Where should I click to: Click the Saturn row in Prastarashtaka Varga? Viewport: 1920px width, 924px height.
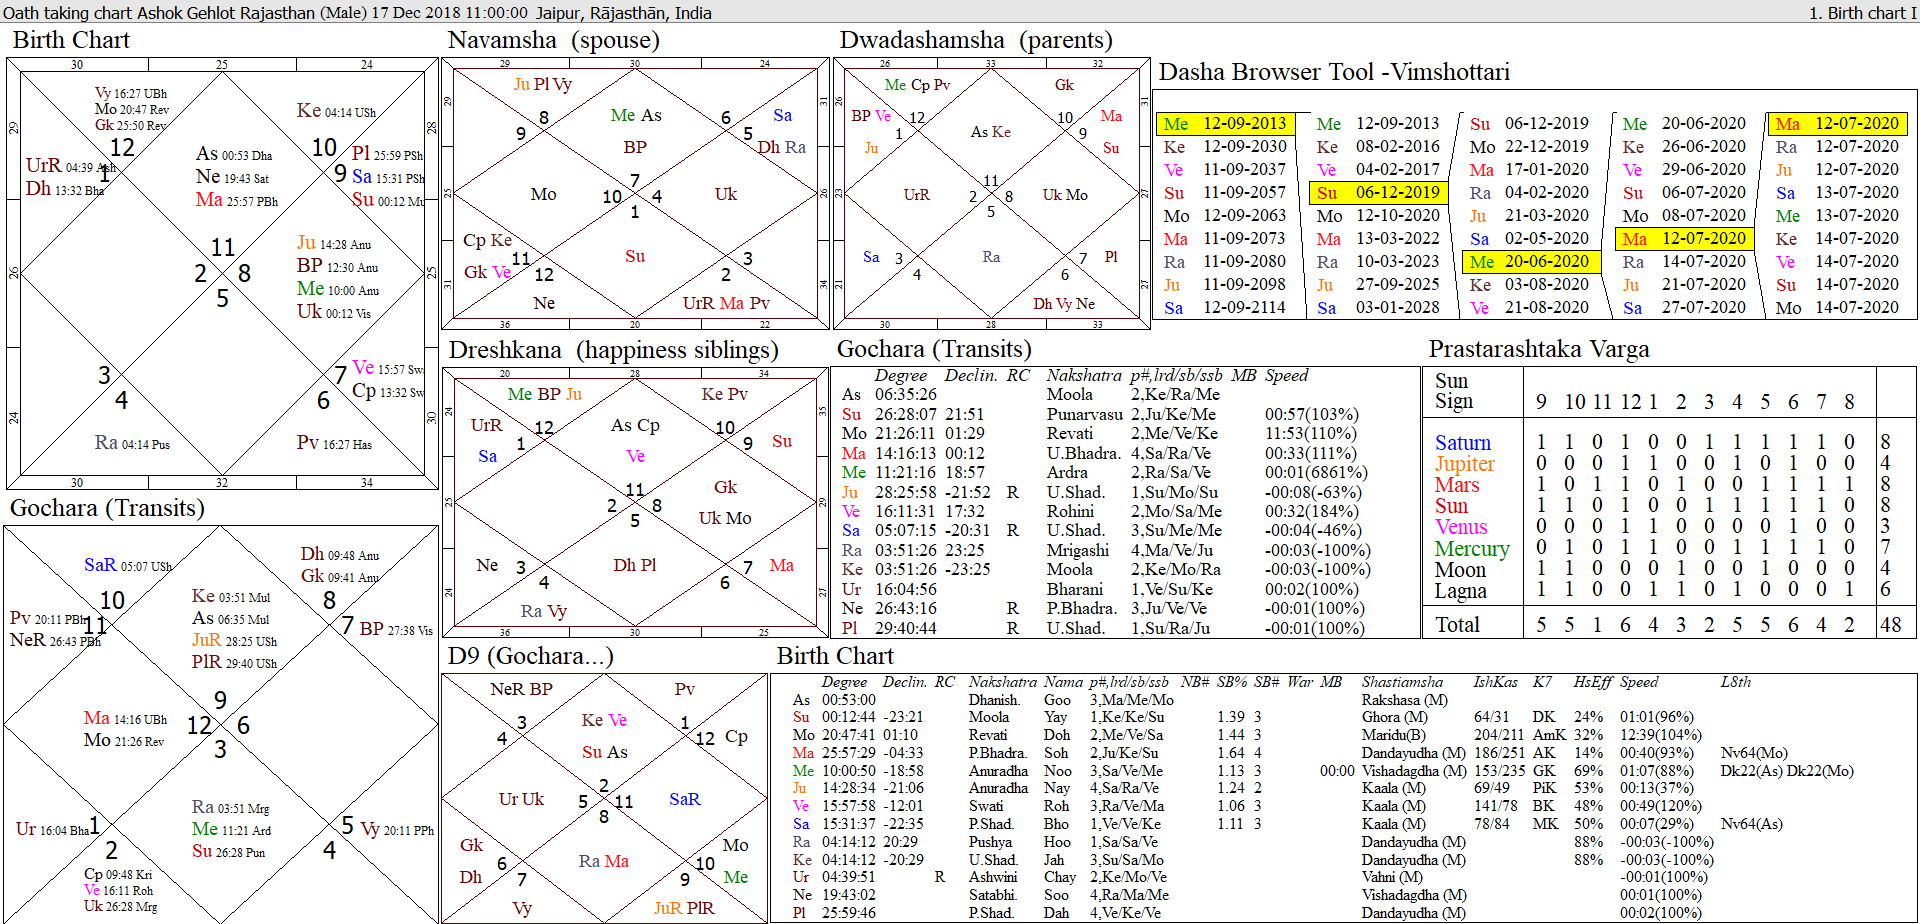coord(1662,442)
